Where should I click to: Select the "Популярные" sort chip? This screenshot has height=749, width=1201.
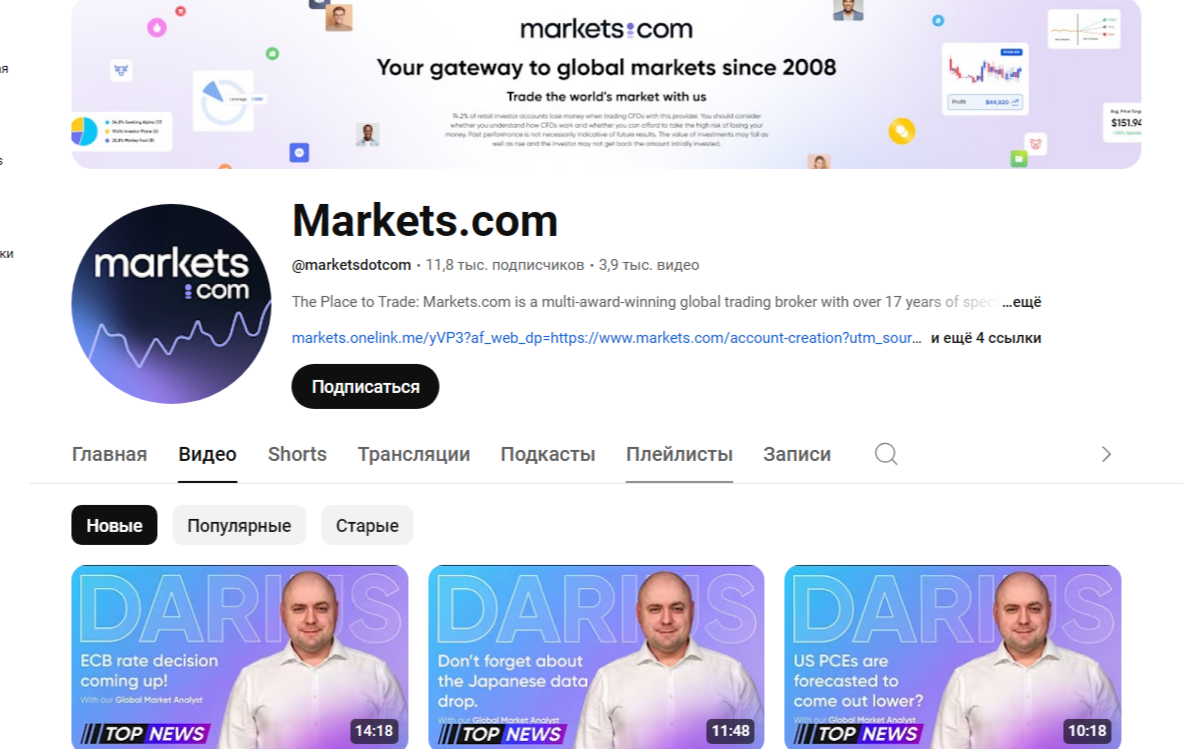coord(239,525)
